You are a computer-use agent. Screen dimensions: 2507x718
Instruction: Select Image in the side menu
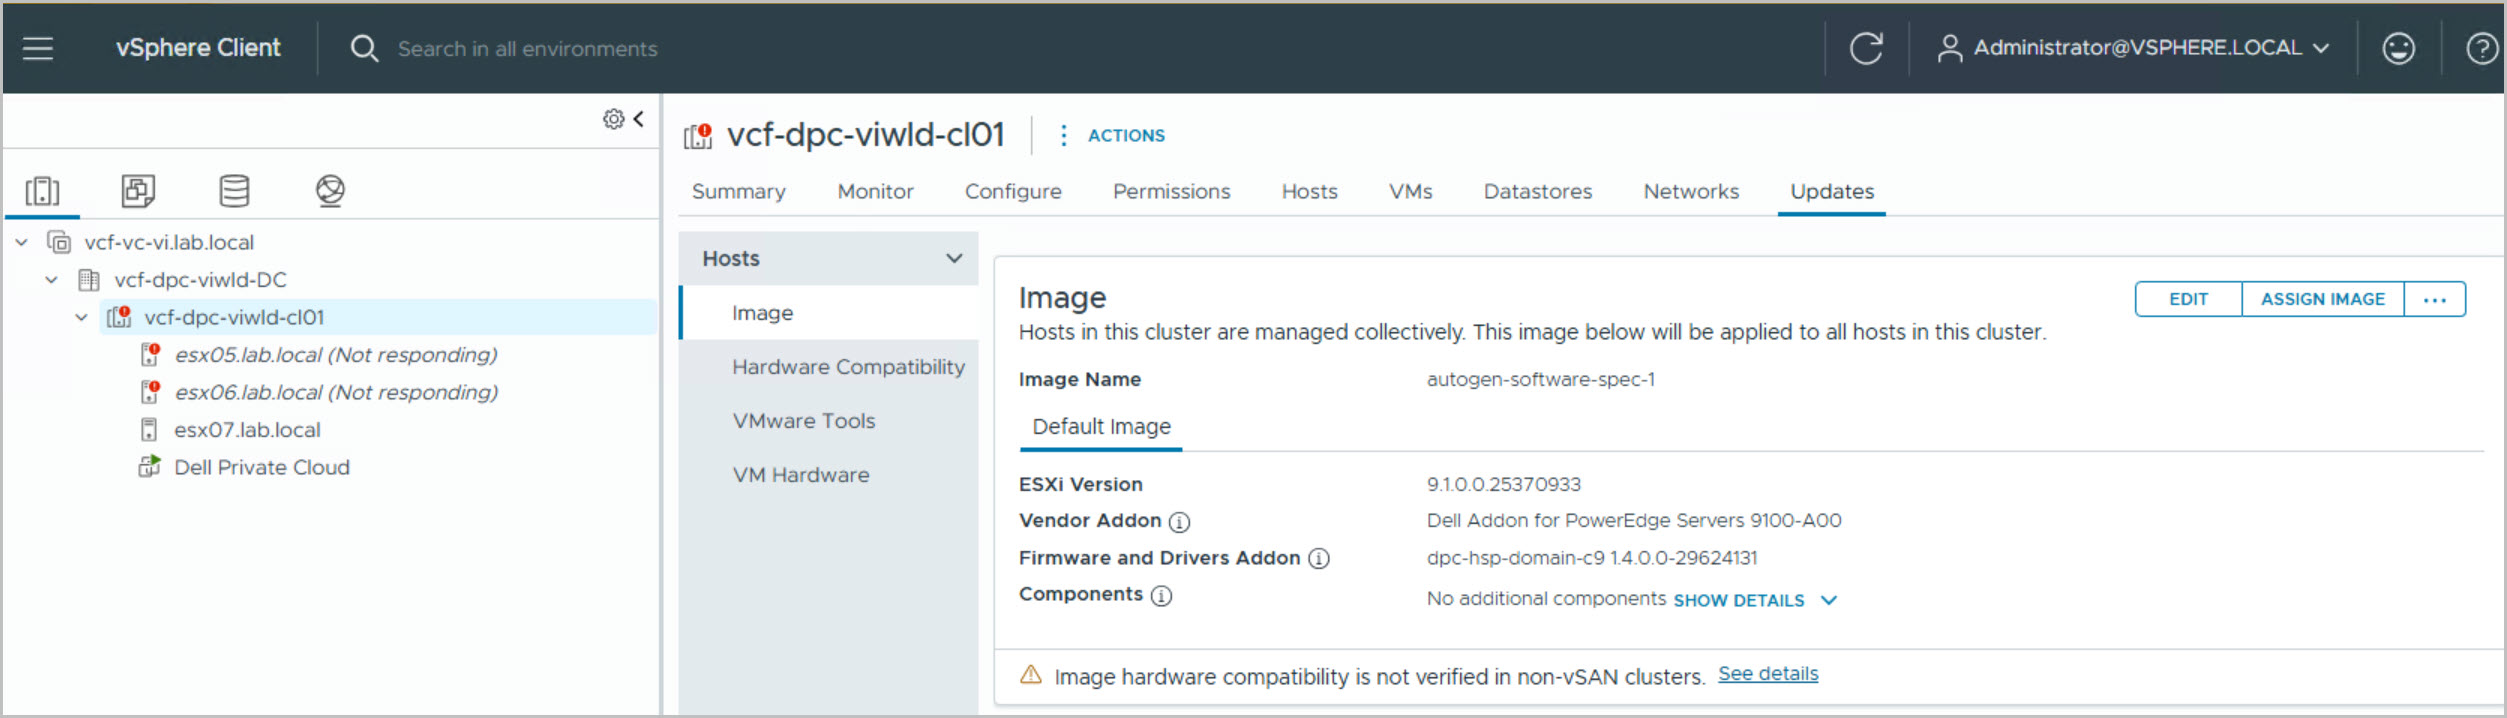(x=829, y=313)
